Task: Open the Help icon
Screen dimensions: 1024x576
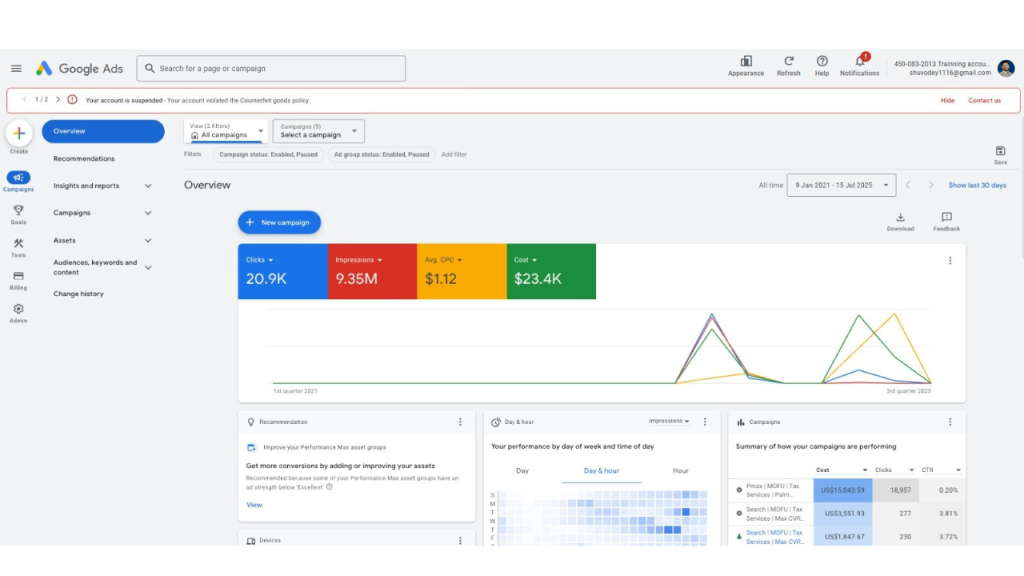Action: click(822, 66)
